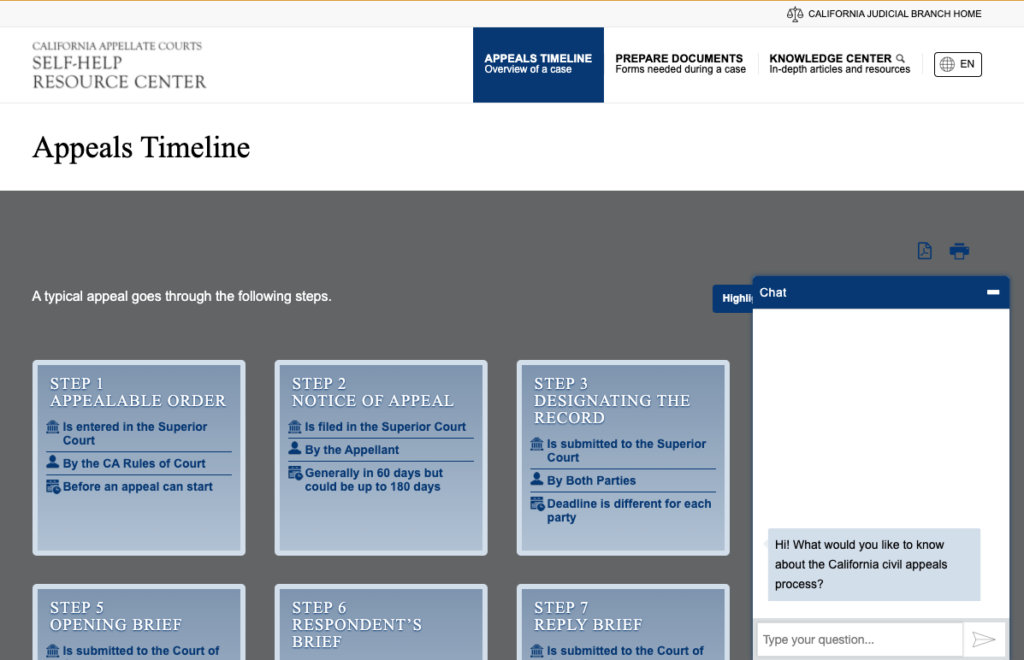Click the 'Appeals Timeline' page heading
The height and width of the screenshot is (660, 1024).
[x=141, y=148]
